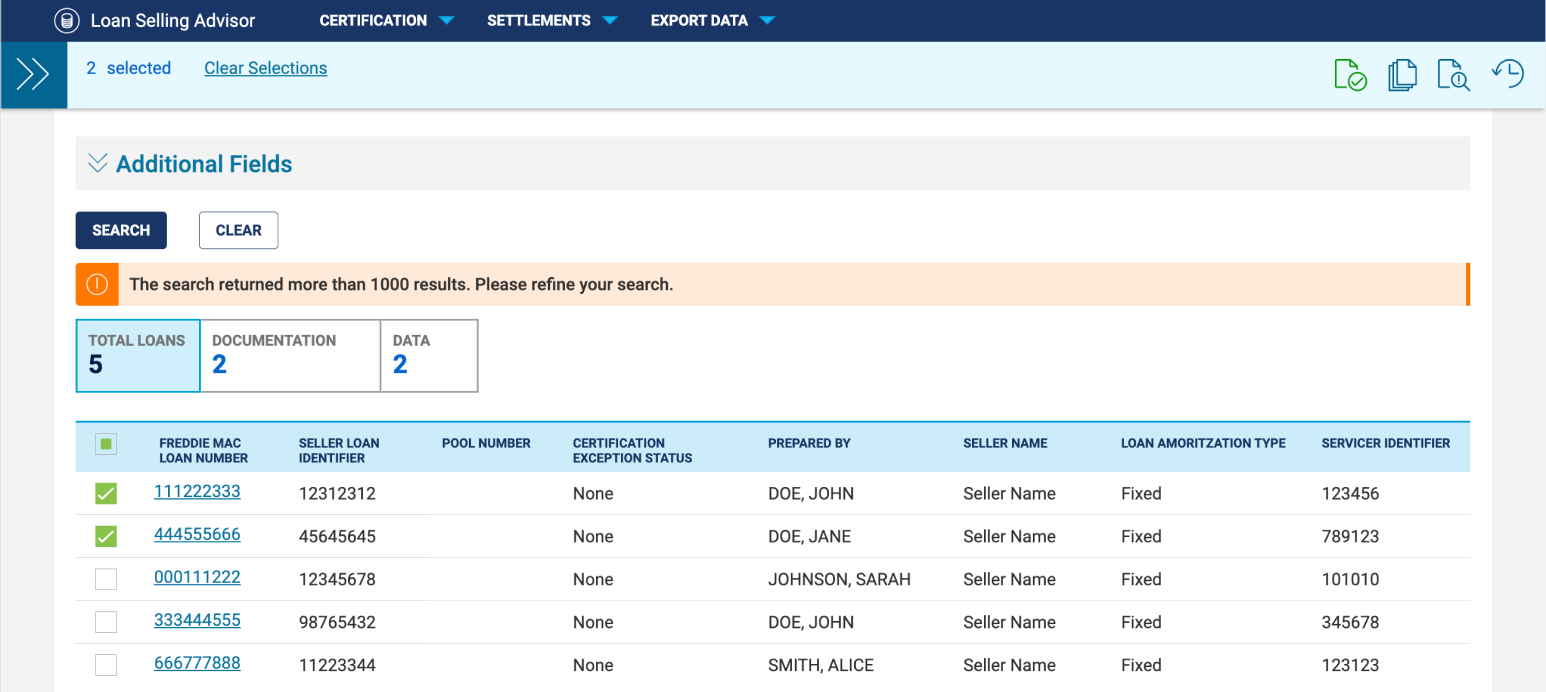Open the Settlements dropdown menu
The height and width of the screenshot is (692, 1546).
[x=551, y=20]
